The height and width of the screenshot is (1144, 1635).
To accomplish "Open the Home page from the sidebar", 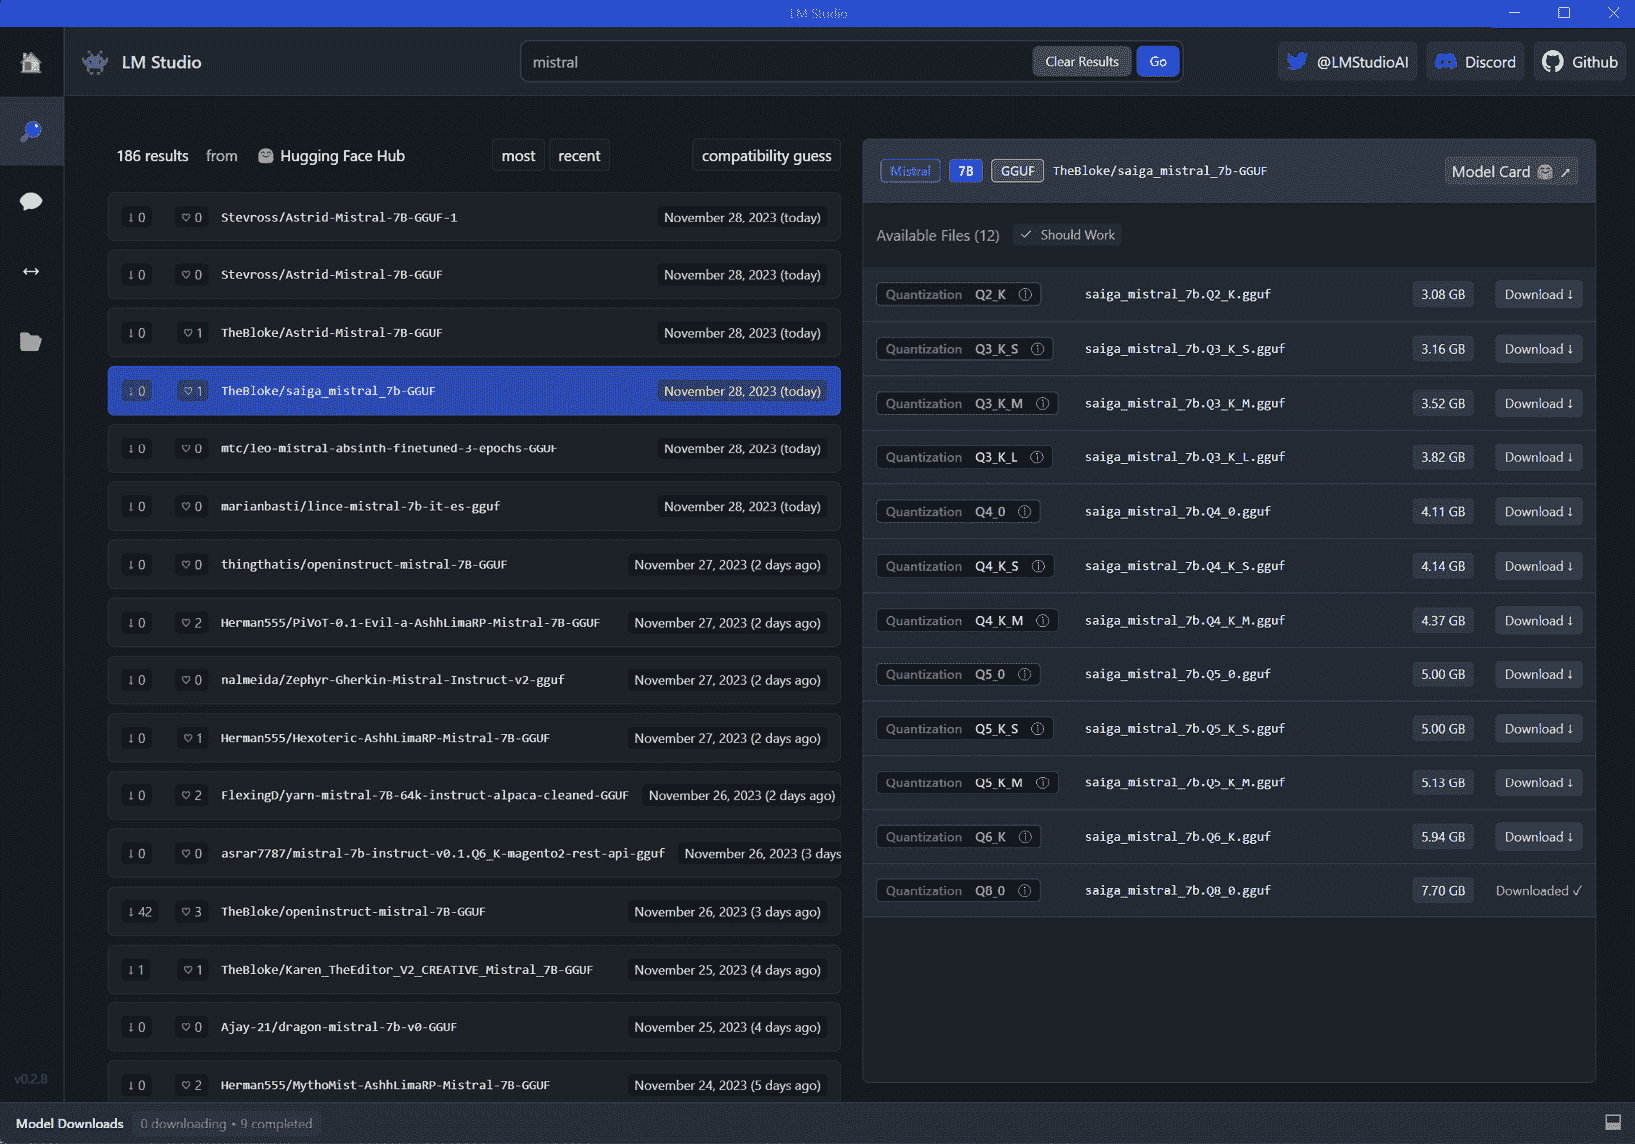I will pyautogui.click(x=31, y=62).
